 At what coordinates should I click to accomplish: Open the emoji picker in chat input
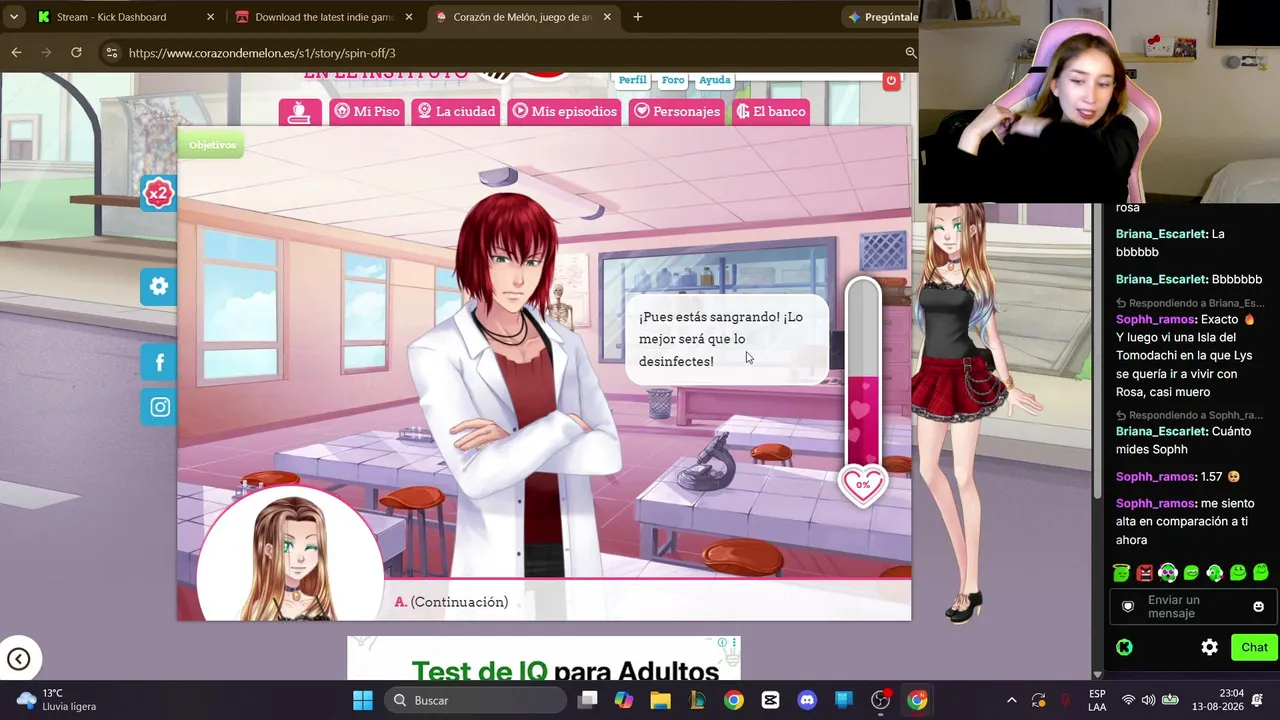point(1258,606)
